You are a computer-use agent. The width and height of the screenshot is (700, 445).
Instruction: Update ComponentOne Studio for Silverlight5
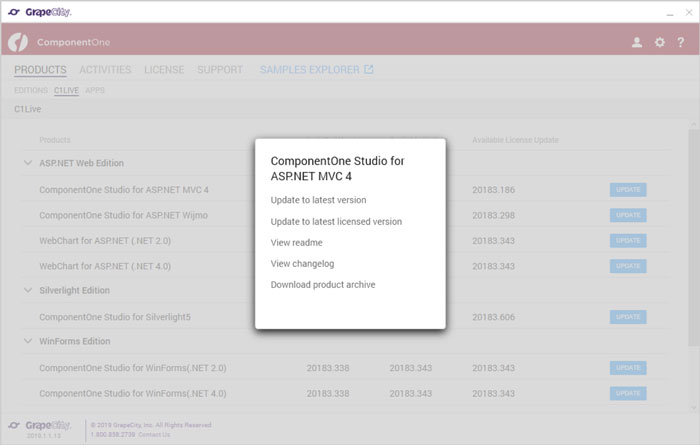point(628,317)
